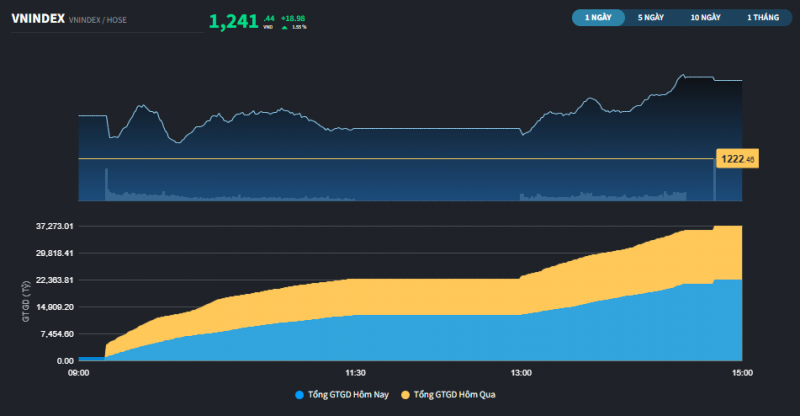Click the 1.55% percent change text

[300, 27]
